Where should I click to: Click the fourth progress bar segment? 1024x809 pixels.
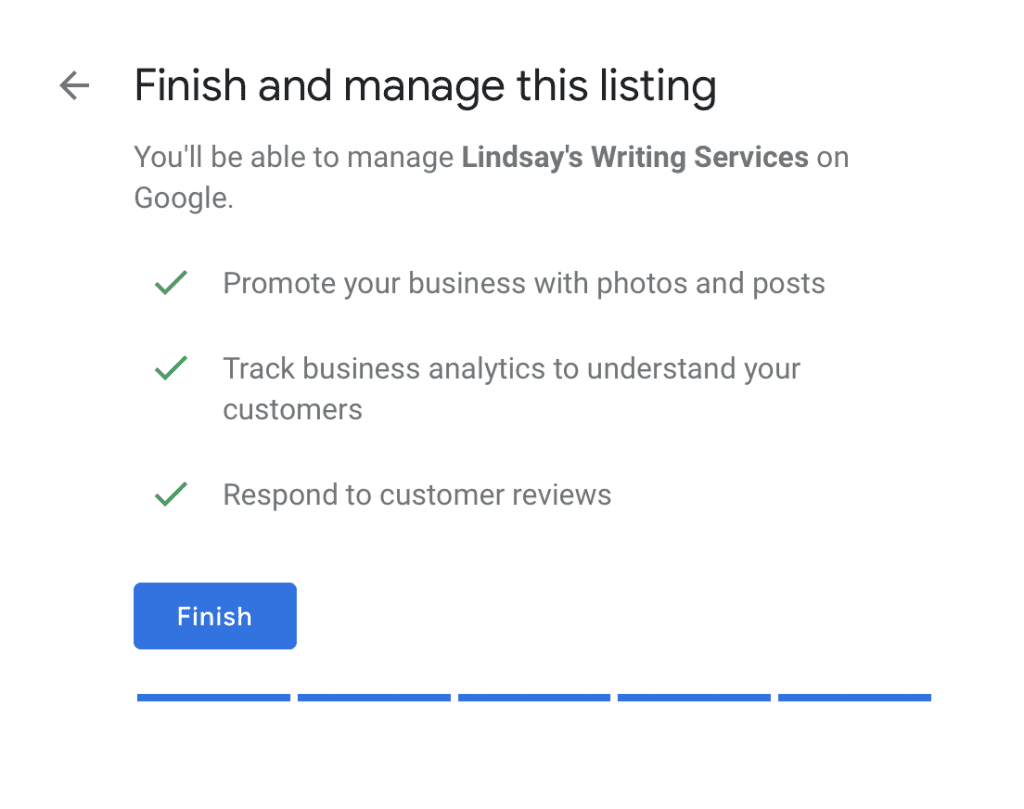click(693, 697)
